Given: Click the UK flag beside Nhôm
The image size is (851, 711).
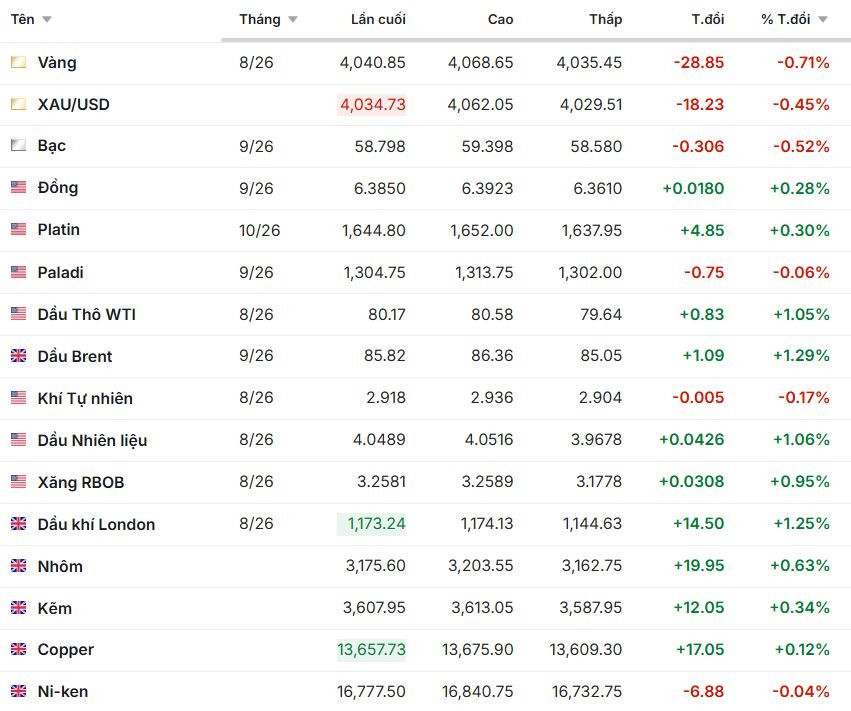Looking at the screenshot, I should click(18, 566).
